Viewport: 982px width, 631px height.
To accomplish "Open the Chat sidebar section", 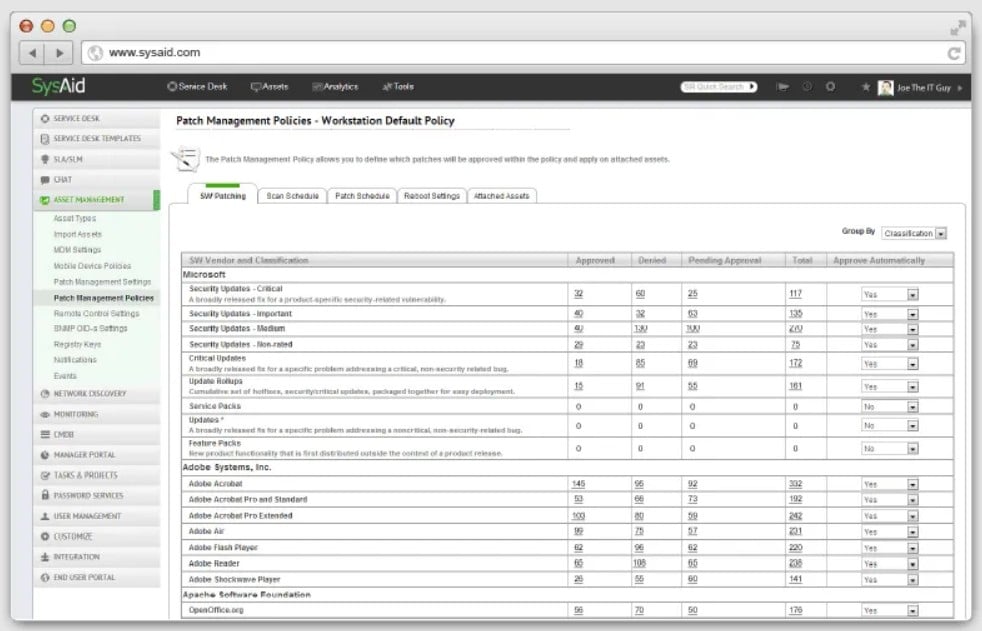I will click(x=96, y=180).
